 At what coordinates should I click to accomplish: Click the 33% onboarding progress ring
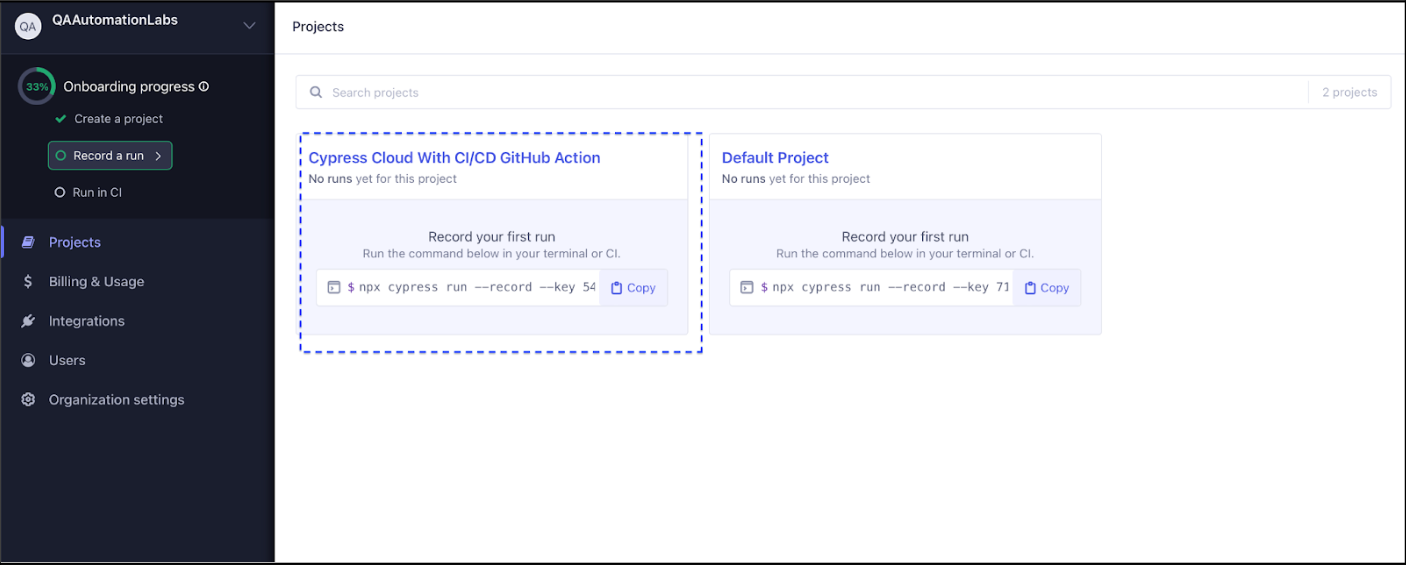click(x=37, y=87)
